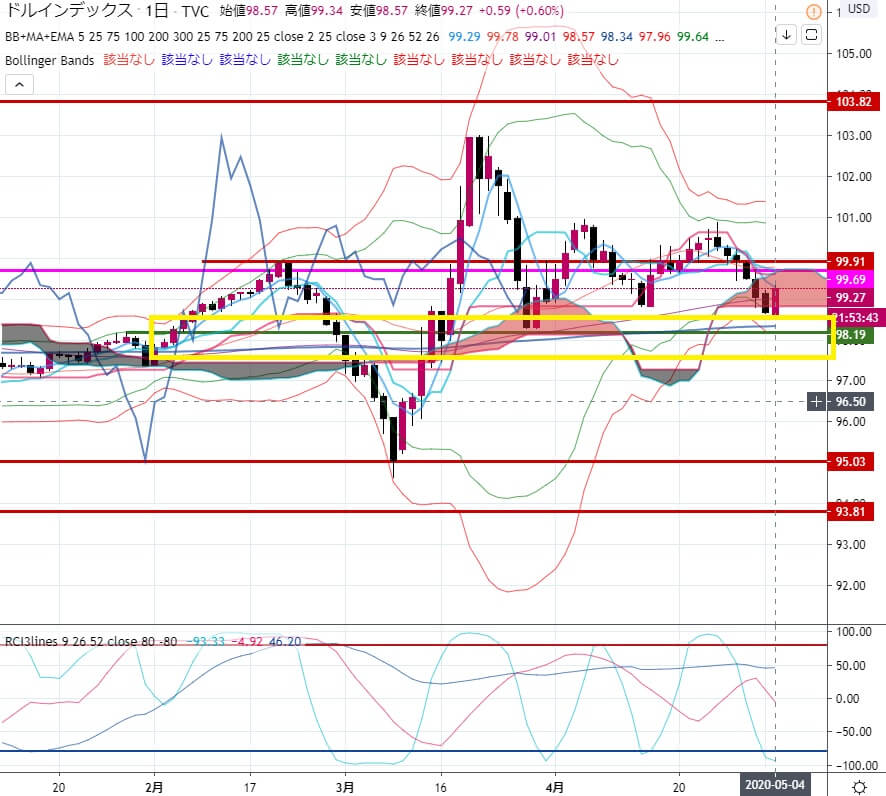Click the 99.91 red price label

850,261
